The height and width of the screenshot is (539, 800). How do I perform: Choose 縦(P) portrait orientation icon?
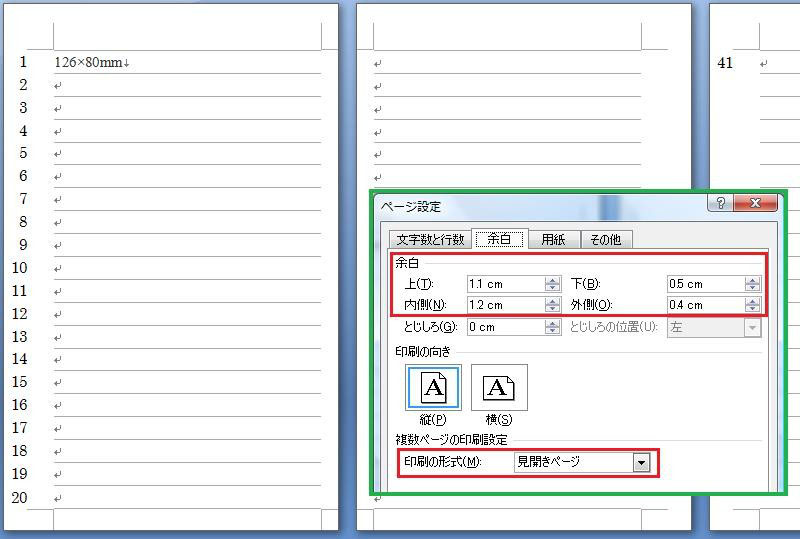[433, 387]
